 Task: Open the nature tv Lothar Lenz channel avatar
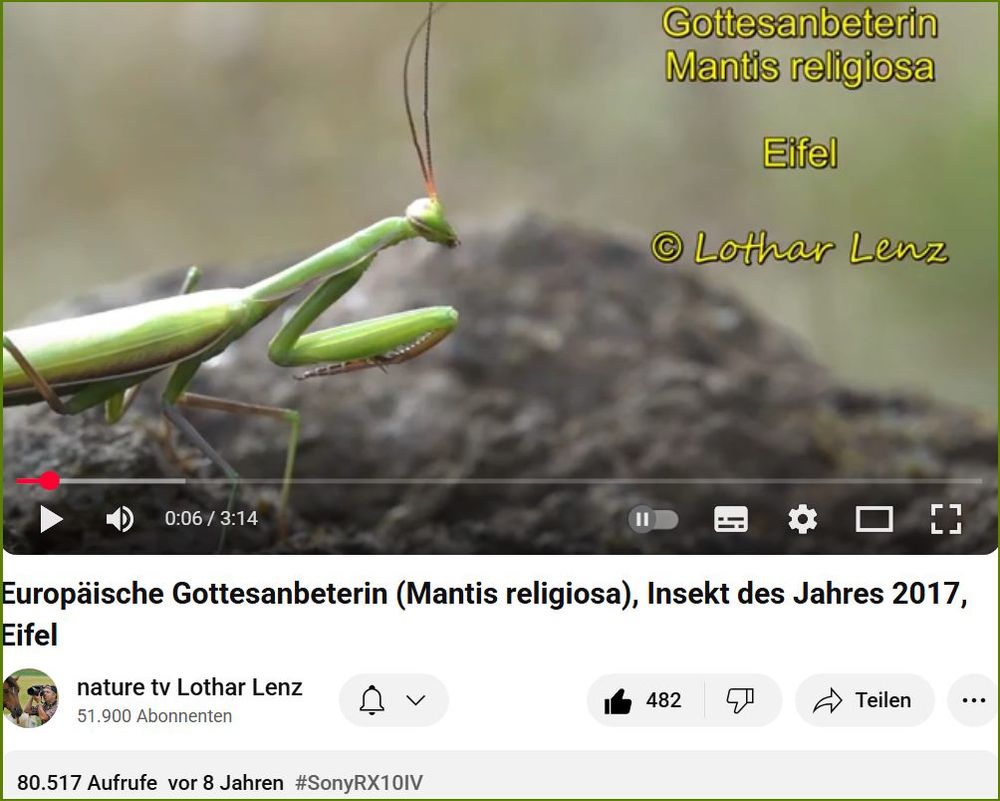31,699
